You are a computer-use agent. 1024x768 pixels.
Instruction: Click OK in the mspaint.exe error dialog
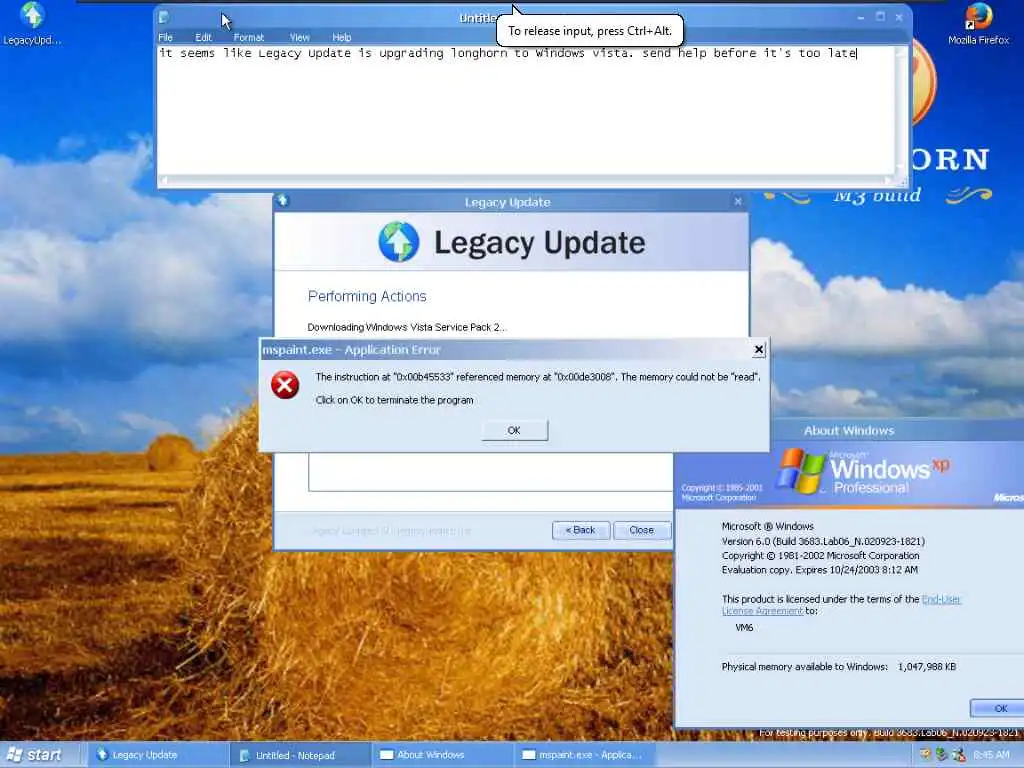point(514,430)
